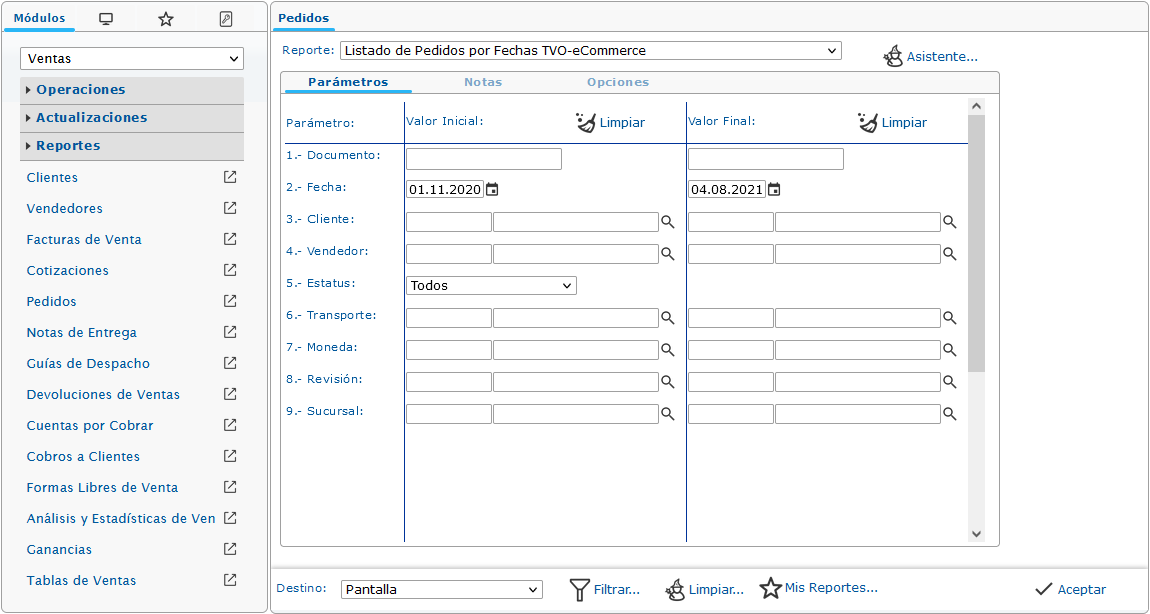1150x614 pixels.
Task: Open the Ventas module dropdown
Action: coord(132,59)
